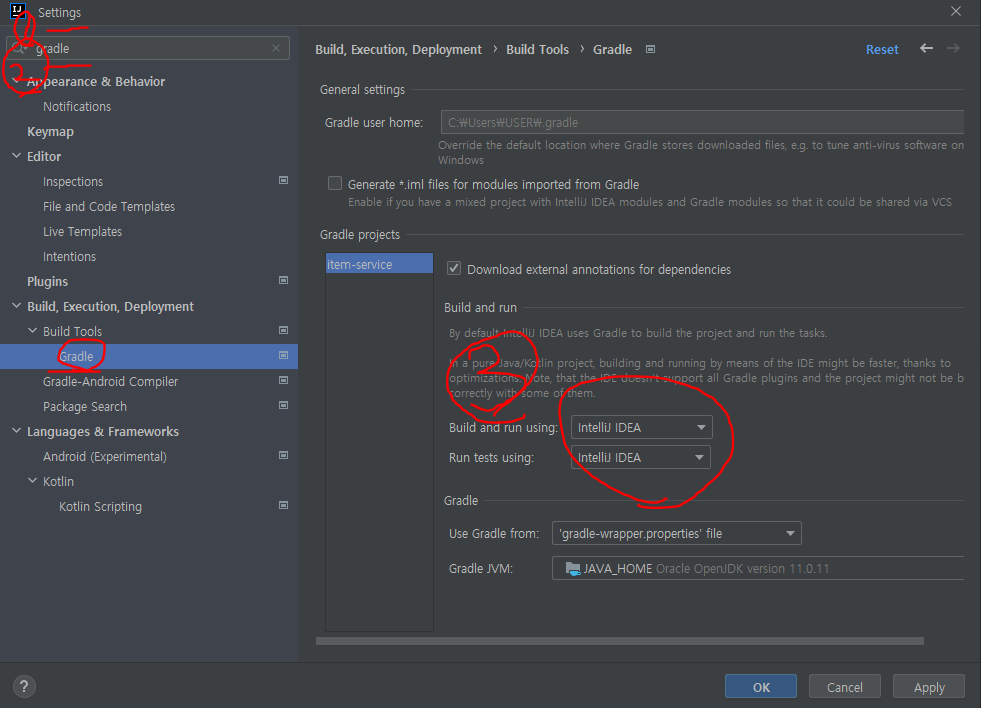Screen dimensions: 981x708
Task: Open the Run tests using dropdown
Action: [x=641, y=457]
